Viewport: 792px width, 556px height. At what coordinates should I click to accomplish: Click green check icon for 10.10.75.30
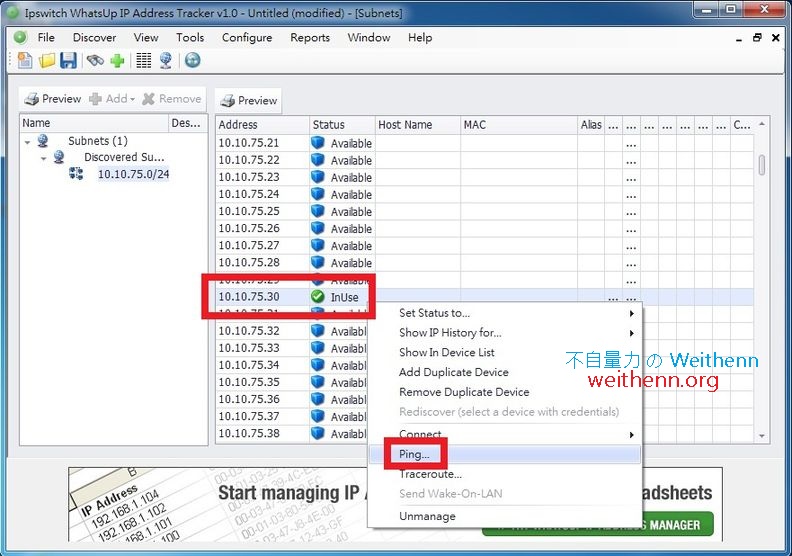tap(317, 296)
